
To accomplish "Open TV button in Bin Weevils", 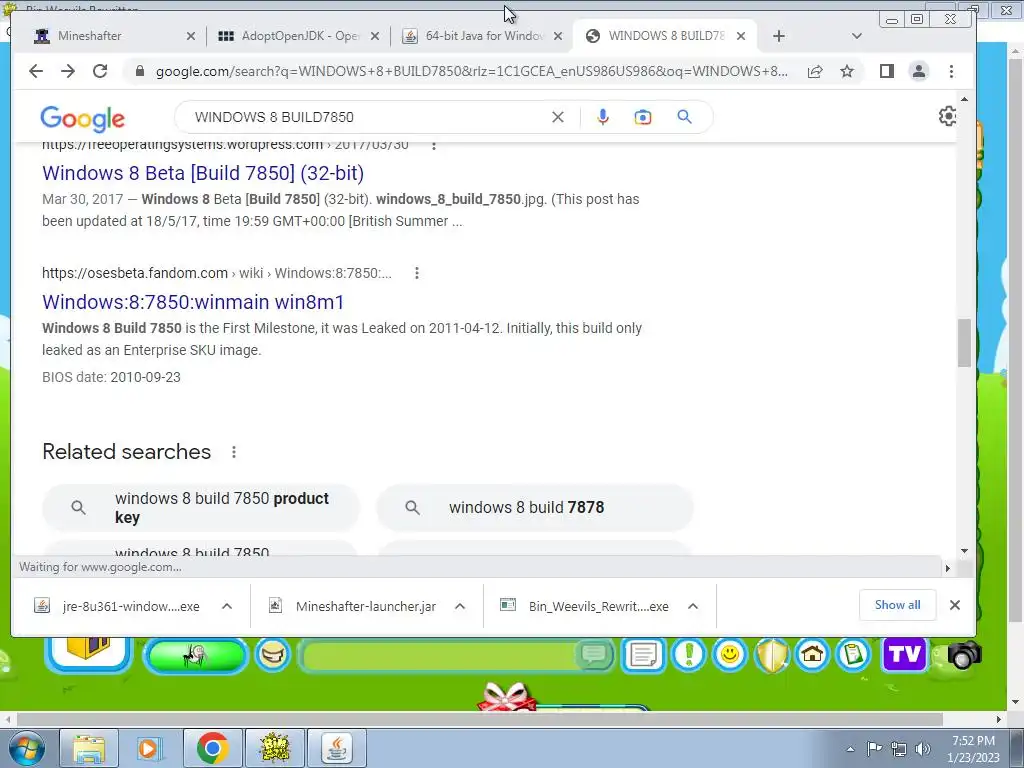I will click(x=904, y=654).
